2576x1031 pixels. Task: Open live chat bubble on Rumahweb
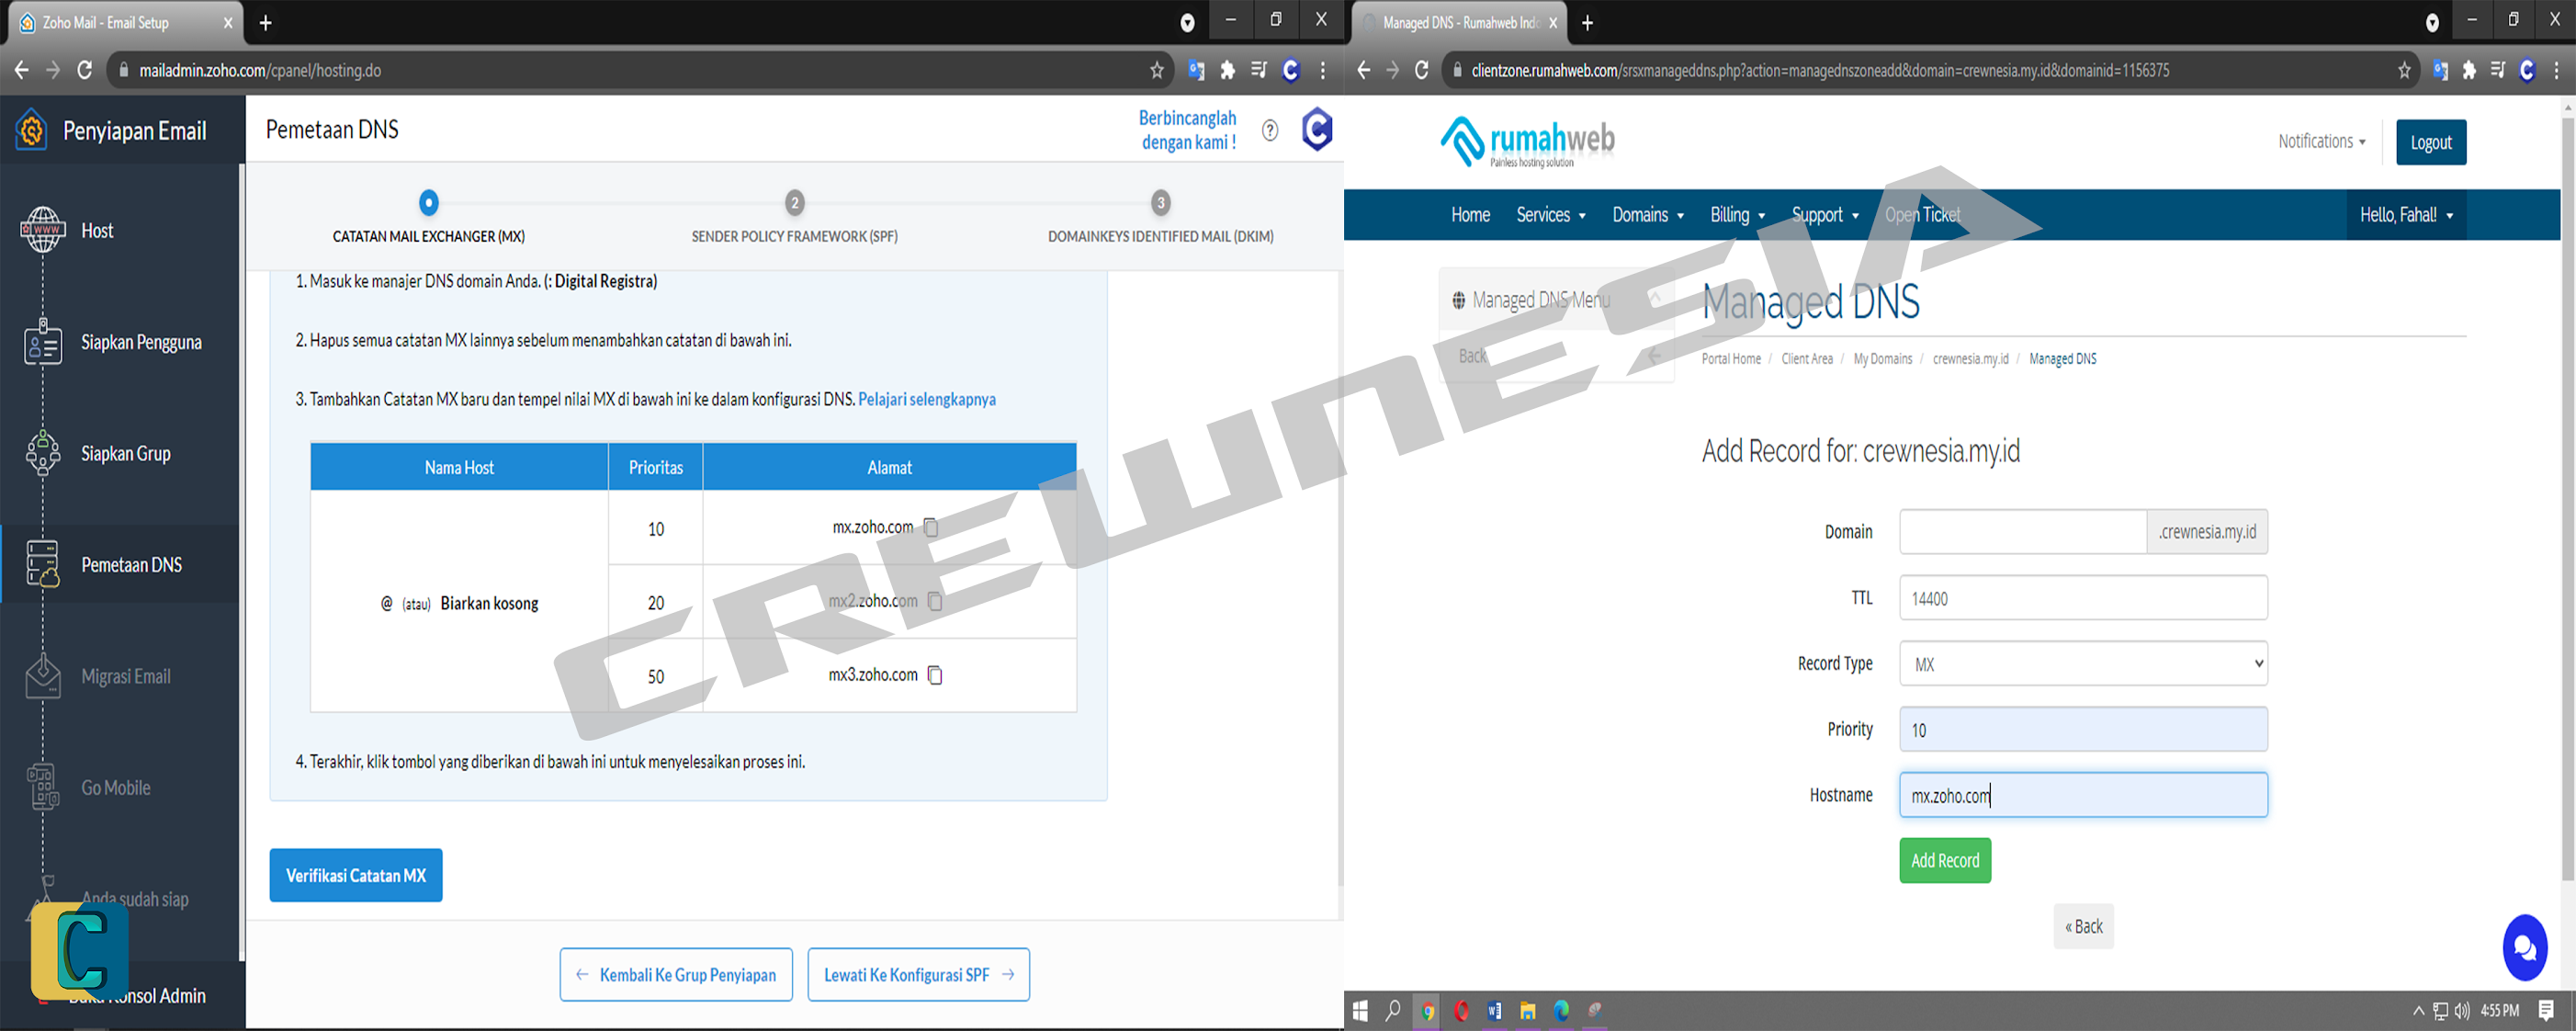point(2524,948)
